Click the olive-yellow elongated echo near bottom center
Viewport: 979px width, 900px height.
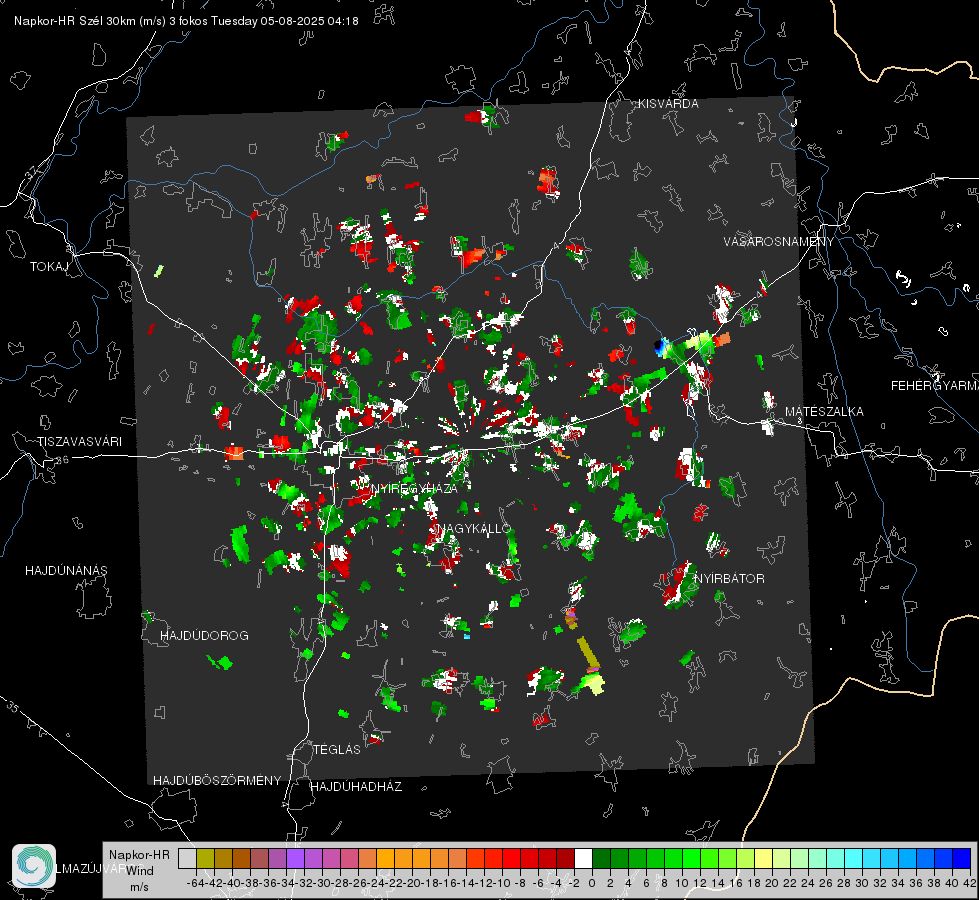(x=588, y=652)
